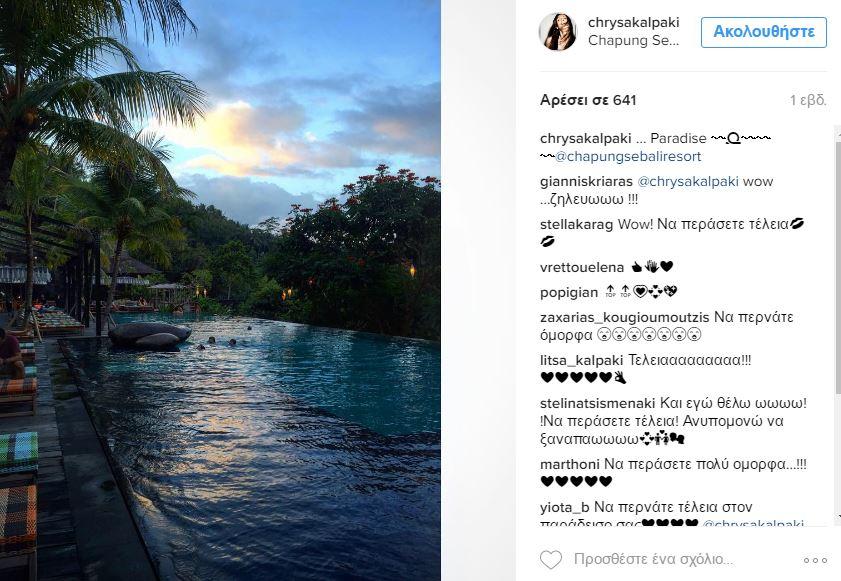Screen dimensions: 841x581
Task: Click the comments scrollbar
Action: tap(834, 330)
